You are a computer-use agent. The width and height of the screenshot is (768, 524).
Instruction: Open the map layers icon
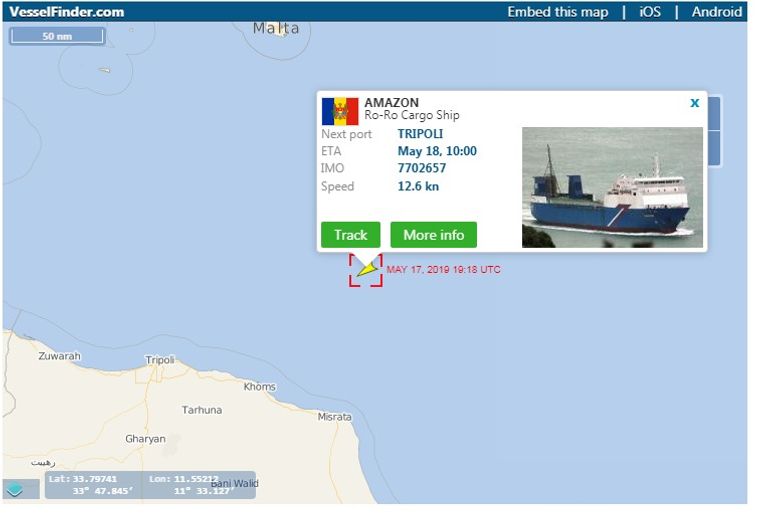pos(15,489)
